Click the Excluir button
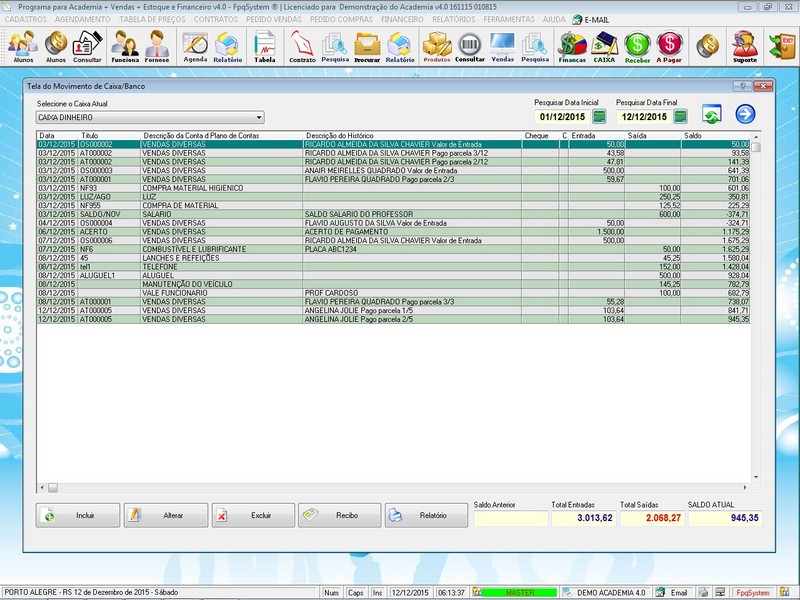 253,515
